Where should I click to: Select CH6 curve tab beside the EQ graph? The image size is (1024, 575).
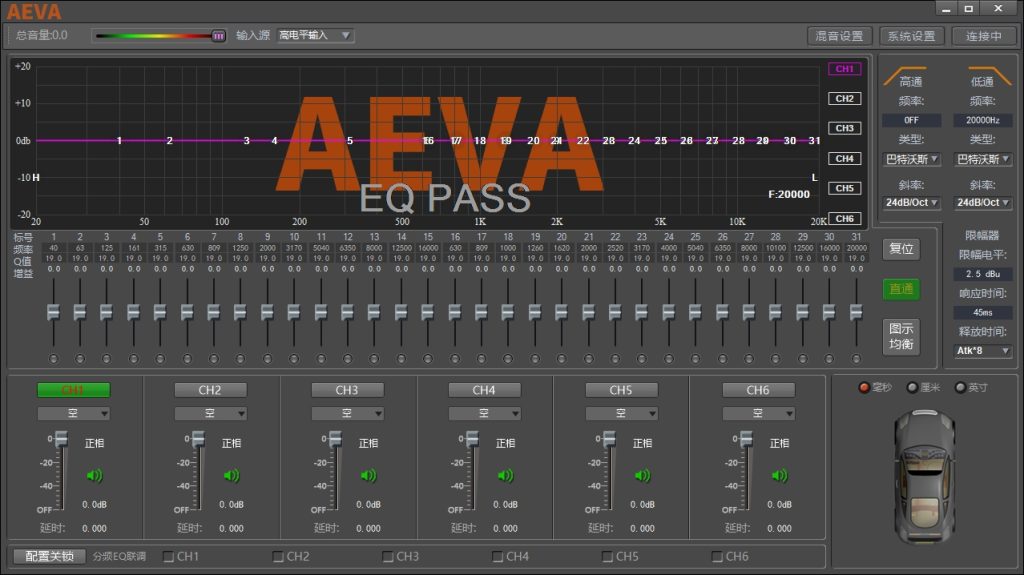[x=844, y=218]
